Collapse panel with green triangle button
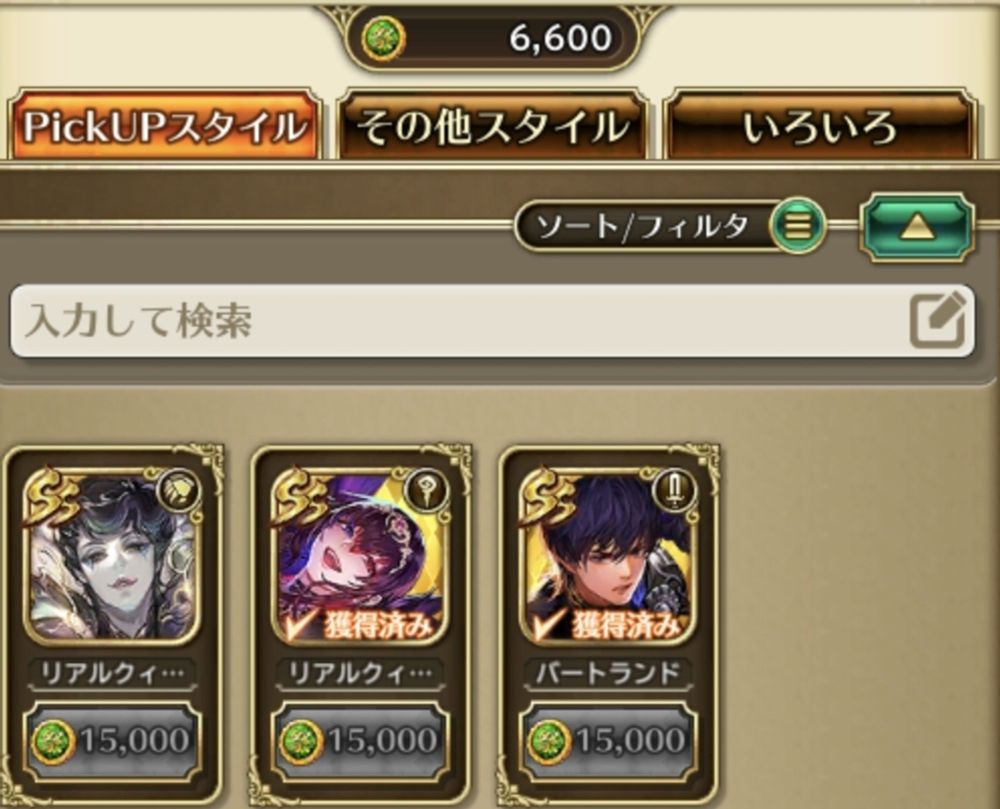The image size is (1000, 809). tap(917, 228)
